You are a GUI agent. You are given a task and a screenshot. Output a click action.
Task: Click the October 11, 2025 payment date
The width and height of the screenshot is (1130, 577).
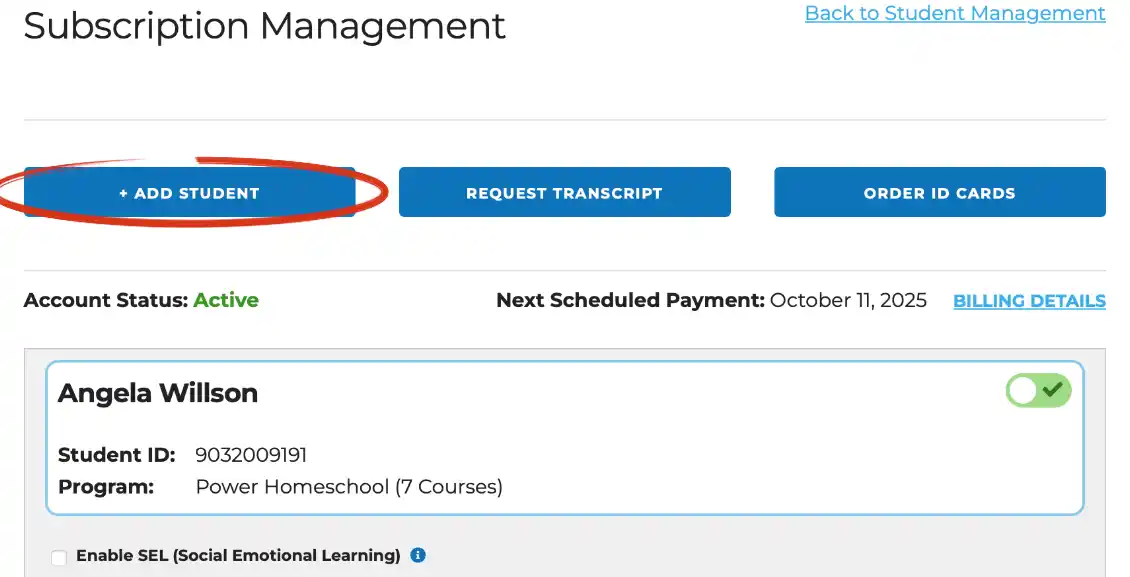(848, 300)
